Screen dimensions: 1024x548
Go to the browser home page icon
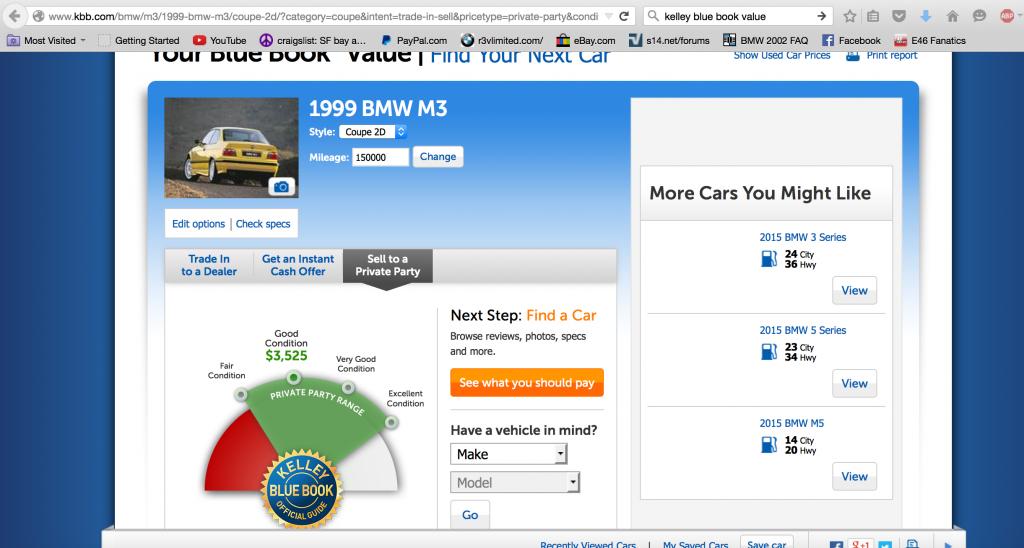tap(952, 16)
